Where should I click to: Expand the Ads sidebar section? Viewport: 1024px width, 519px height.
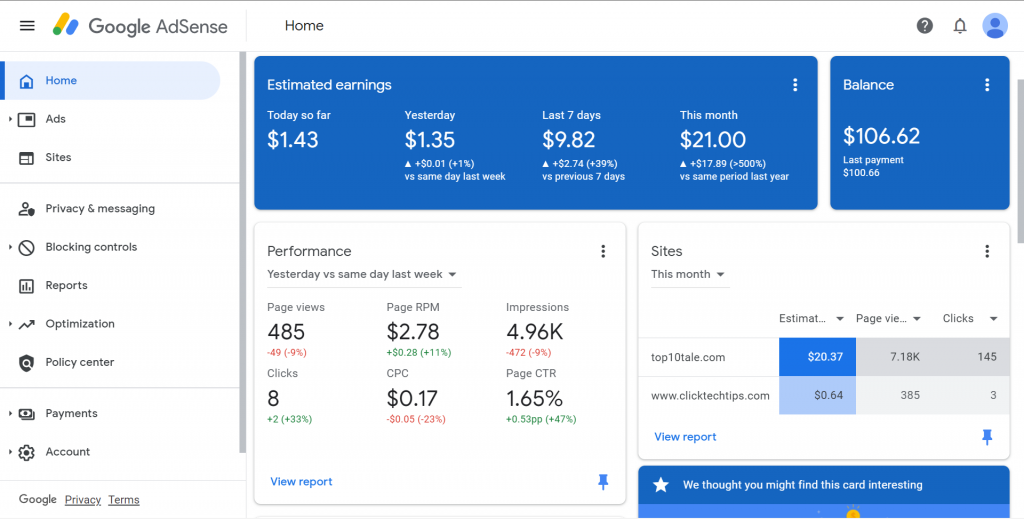(x=10, y=119)
